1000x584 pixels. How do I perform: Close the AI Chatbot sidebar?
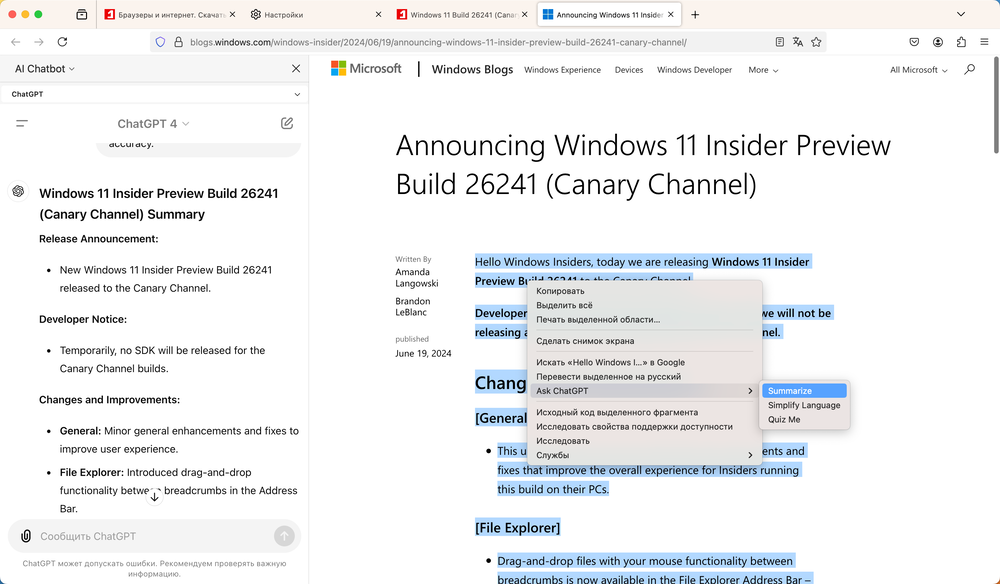(x=296, y=68)
